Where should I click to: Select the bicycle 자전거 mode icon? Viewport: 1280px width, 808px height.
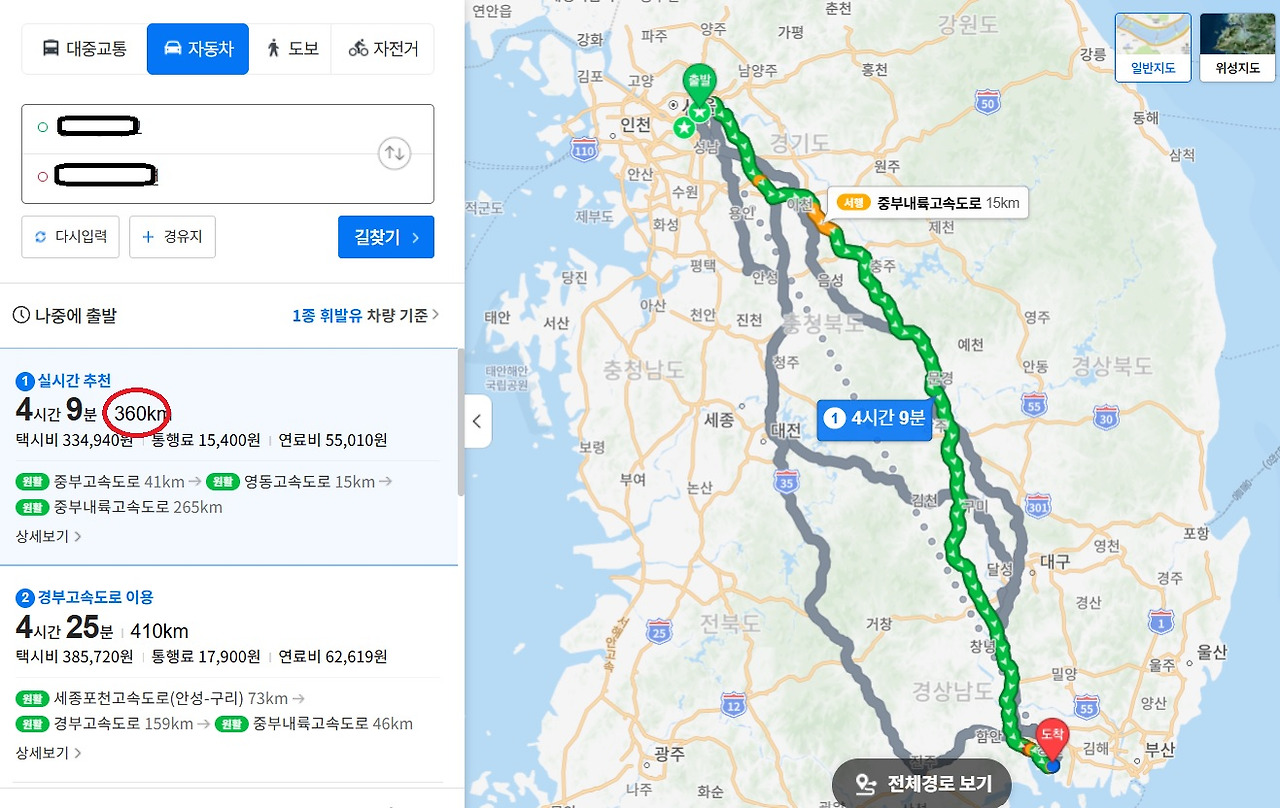tap(383, 48)
